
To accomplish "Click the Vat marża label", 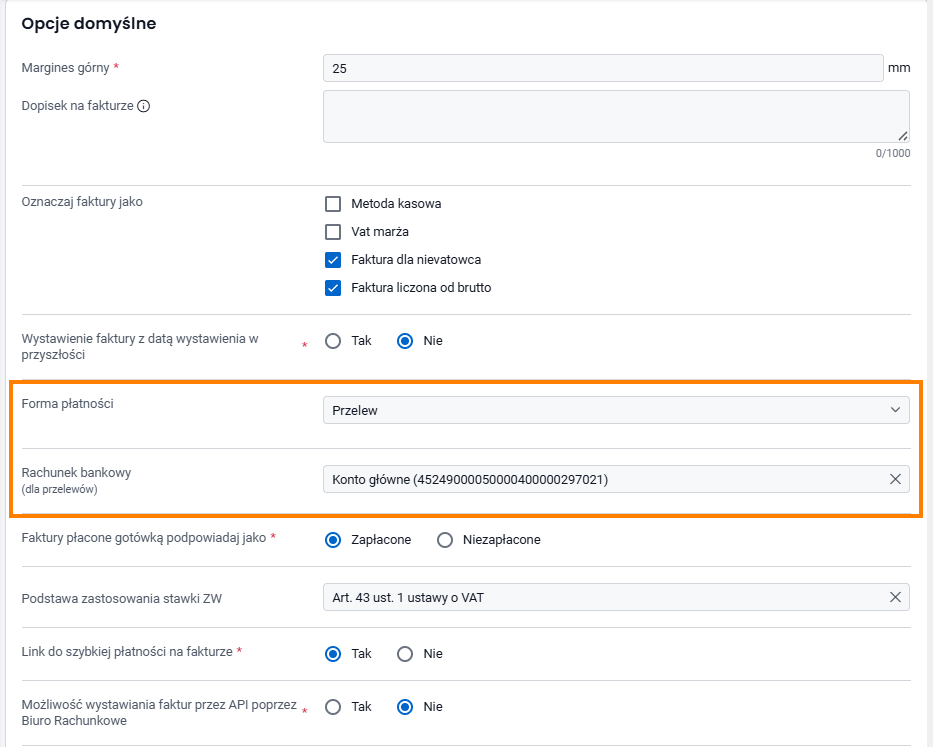I will pyautogui.click(x=380, y=232).
